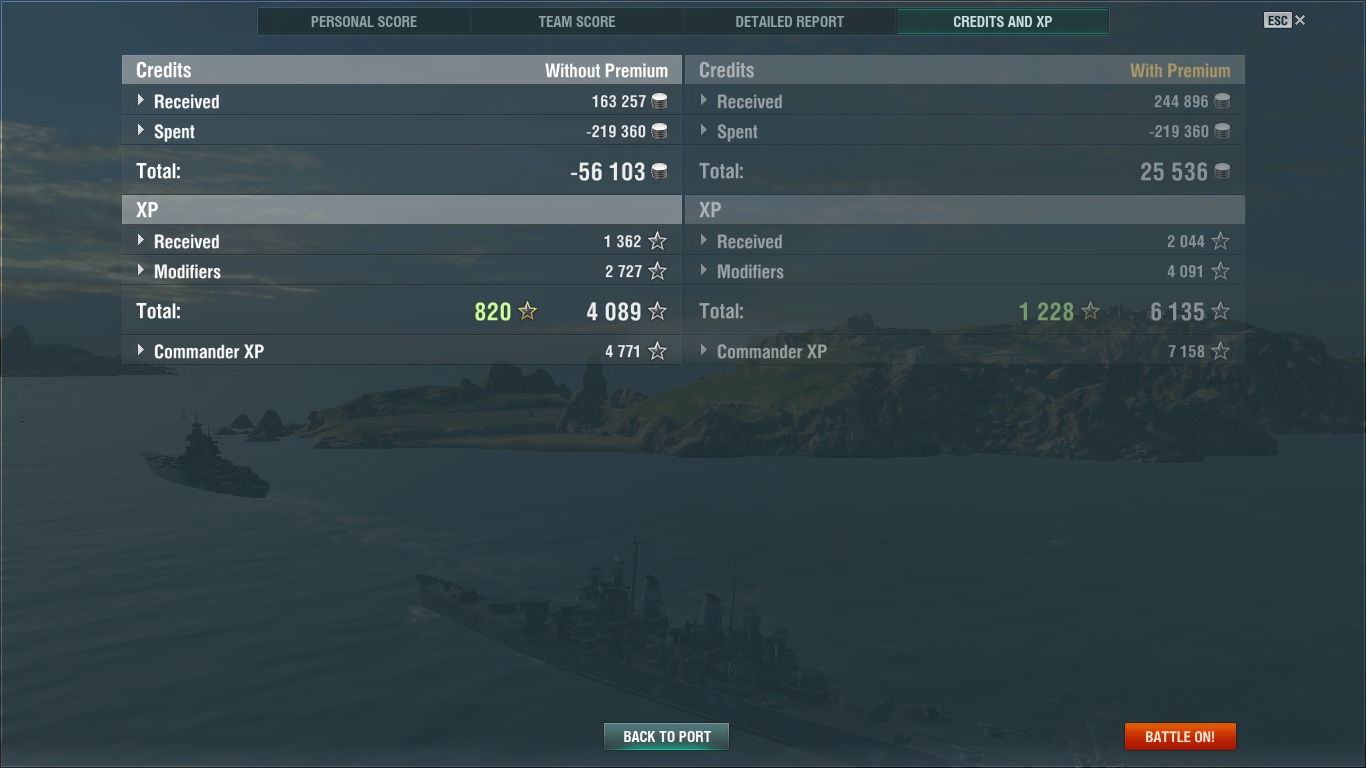This screenshot has width=1366, height=768.
Task: Expand Commander XP row without premium
Action: coord(402,351)
